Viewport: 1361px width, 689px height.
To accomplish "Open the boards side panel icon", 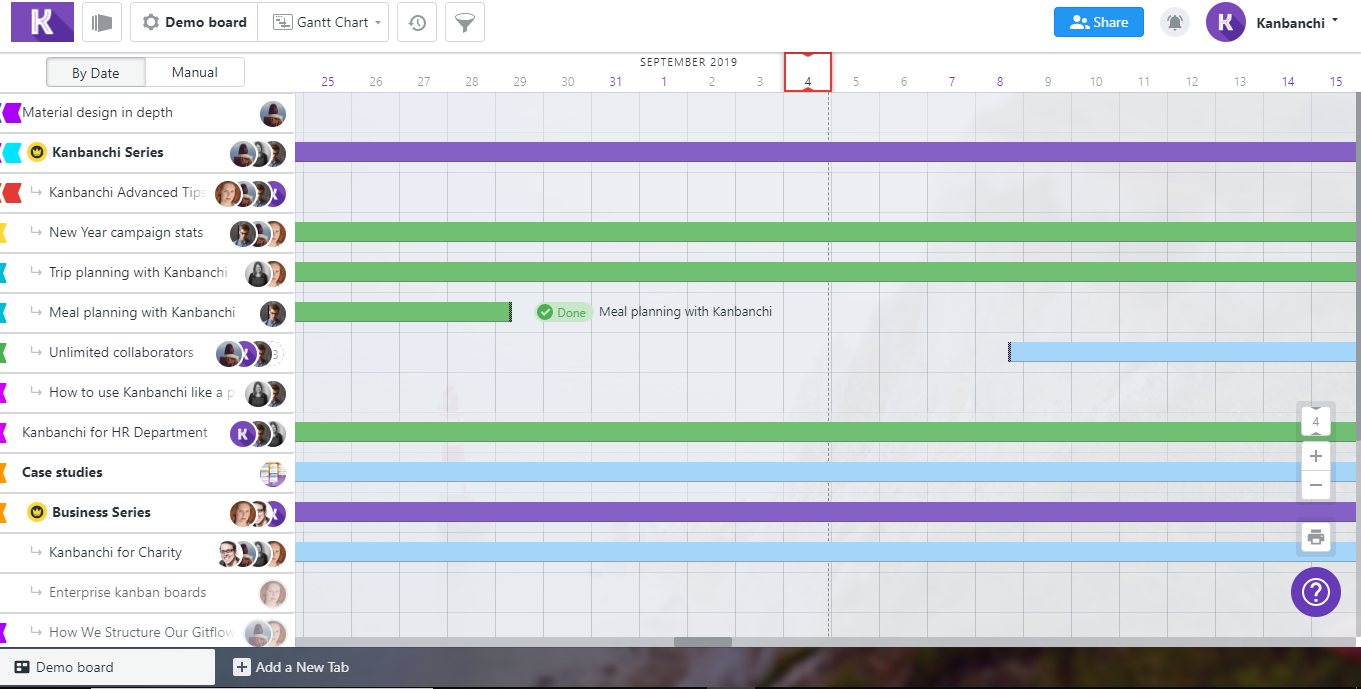I will point(101,22).
